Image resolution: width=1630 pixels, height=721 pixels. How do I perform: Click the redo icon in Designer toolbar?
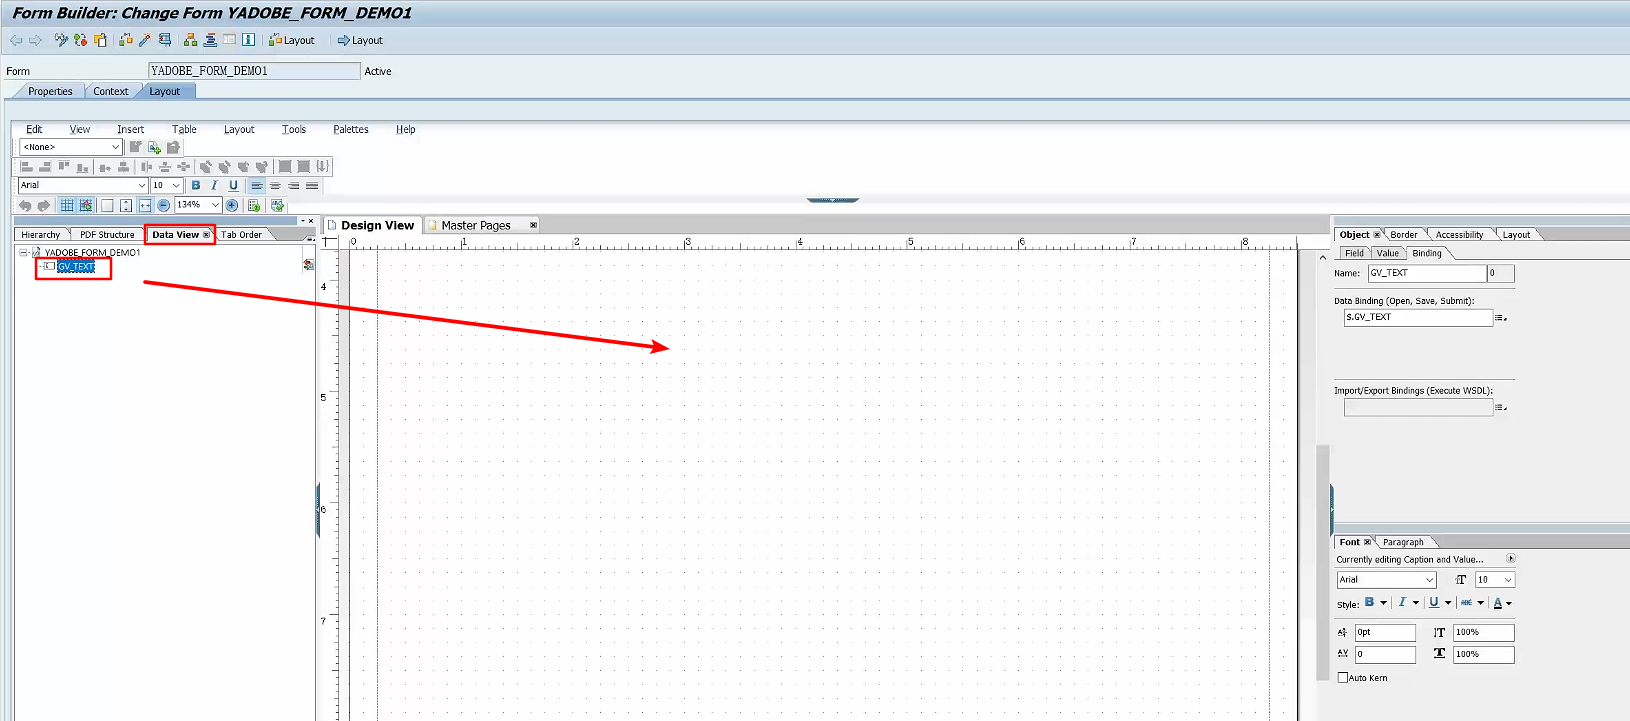click(44, 205)
